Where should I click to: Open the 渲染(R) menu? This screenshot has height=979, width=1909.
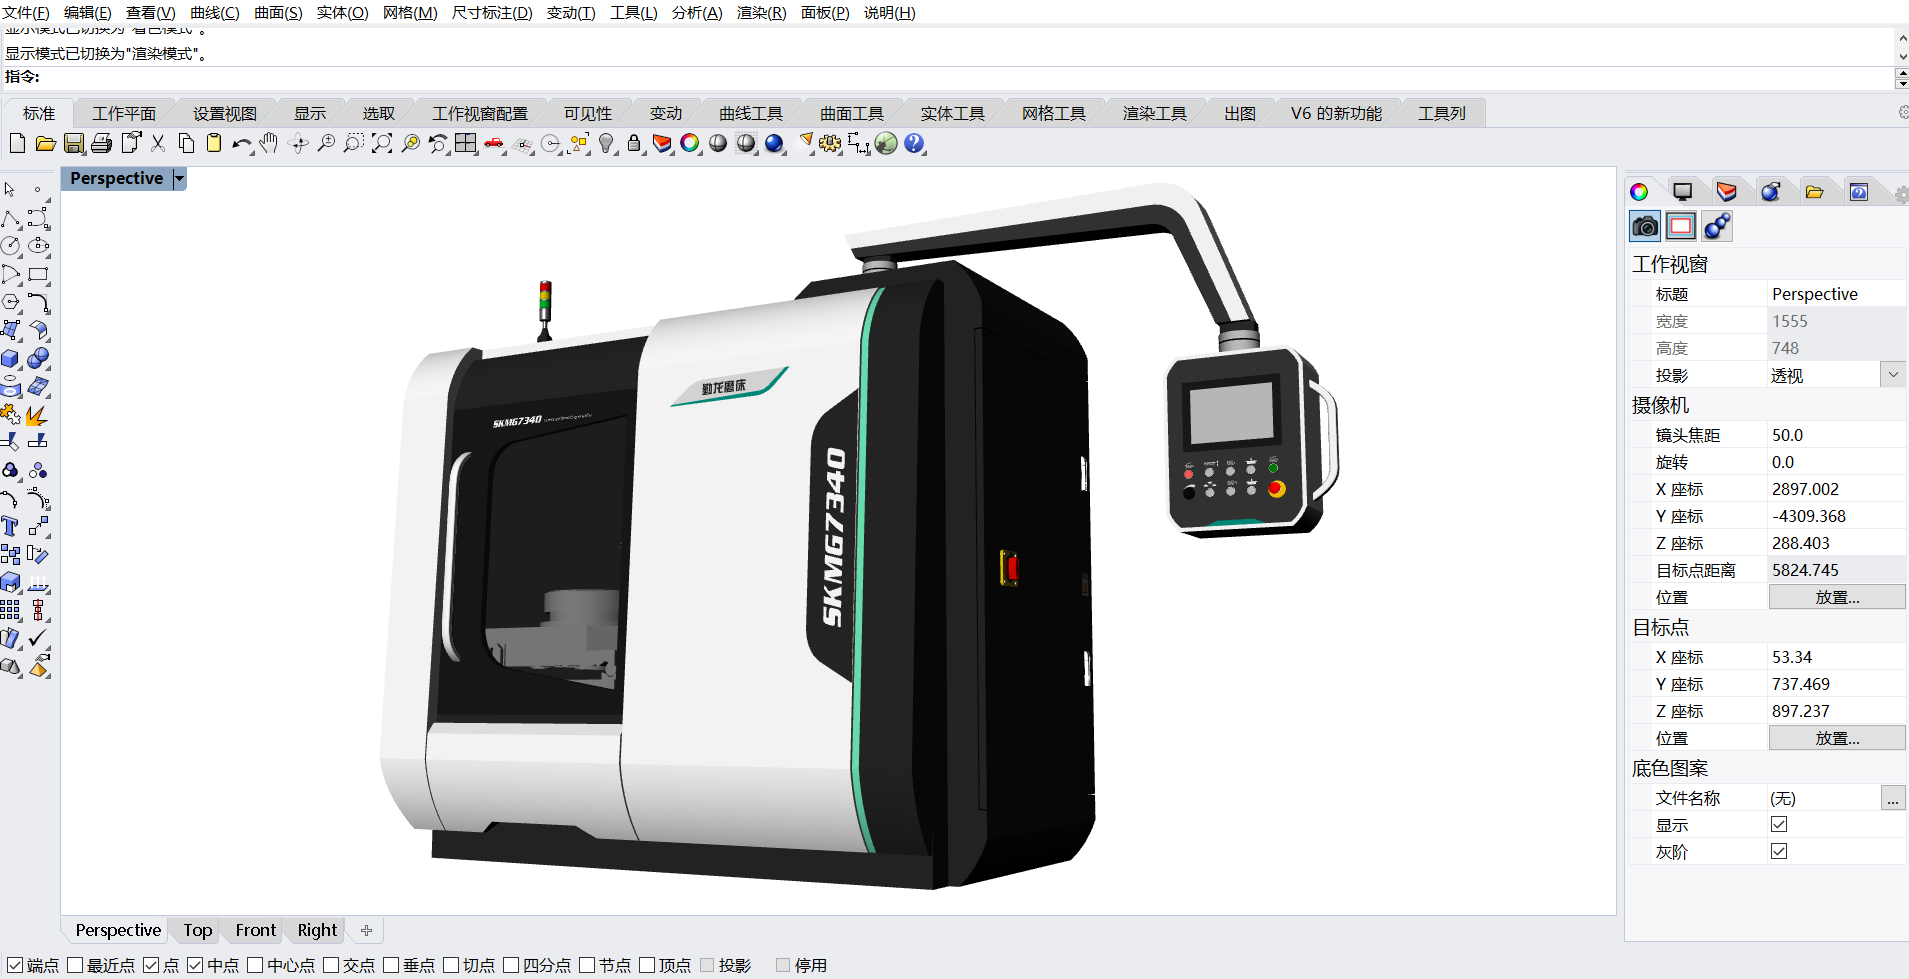pos(762,13)
